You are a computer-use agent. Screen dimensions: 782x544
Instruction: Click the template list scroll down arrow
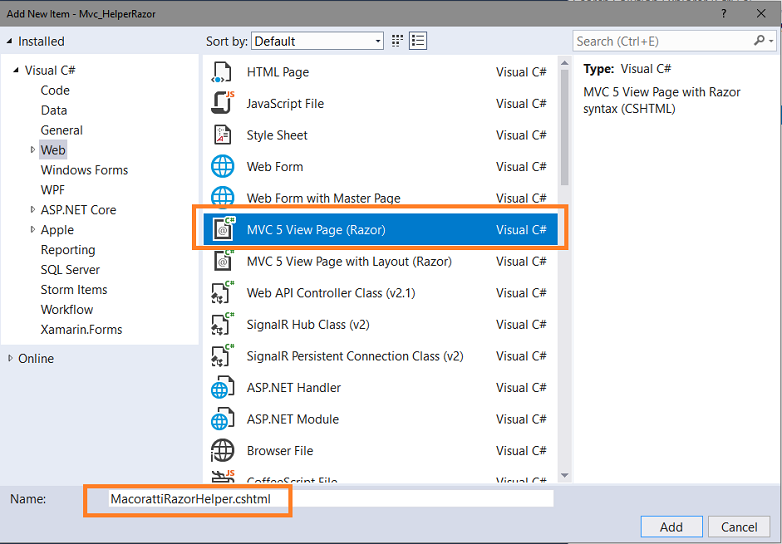point(565,475)
